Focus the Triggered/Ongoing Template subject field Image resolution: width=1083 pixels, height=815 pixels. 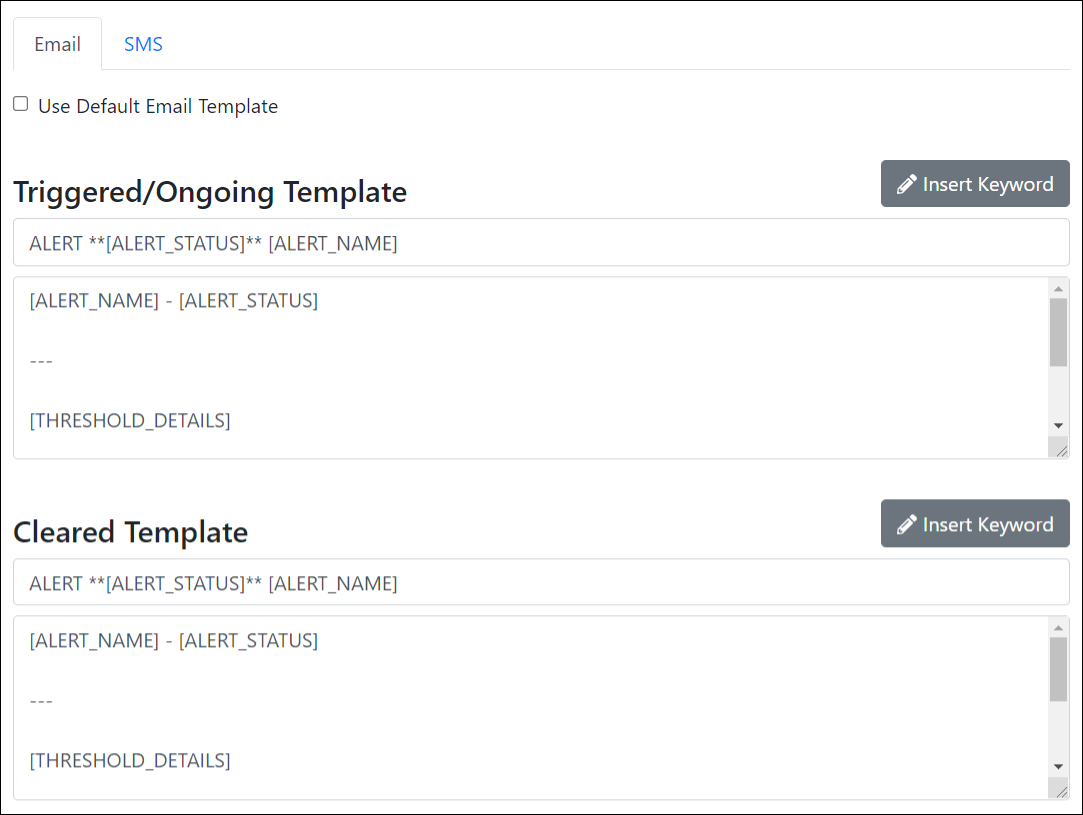pos(541,243)
